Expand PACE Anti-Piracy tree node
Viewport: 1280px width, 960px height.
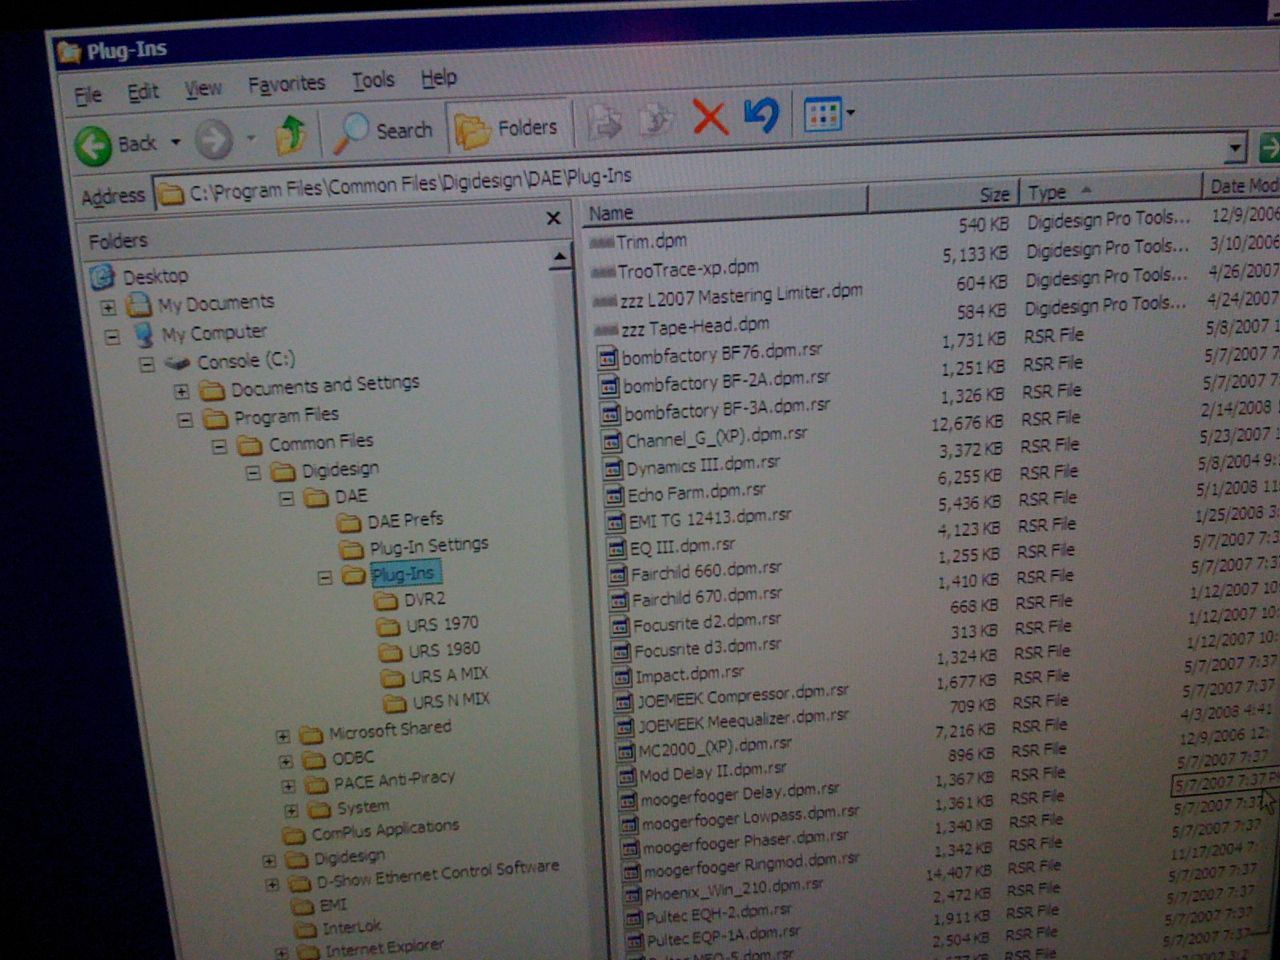(288, 786)
